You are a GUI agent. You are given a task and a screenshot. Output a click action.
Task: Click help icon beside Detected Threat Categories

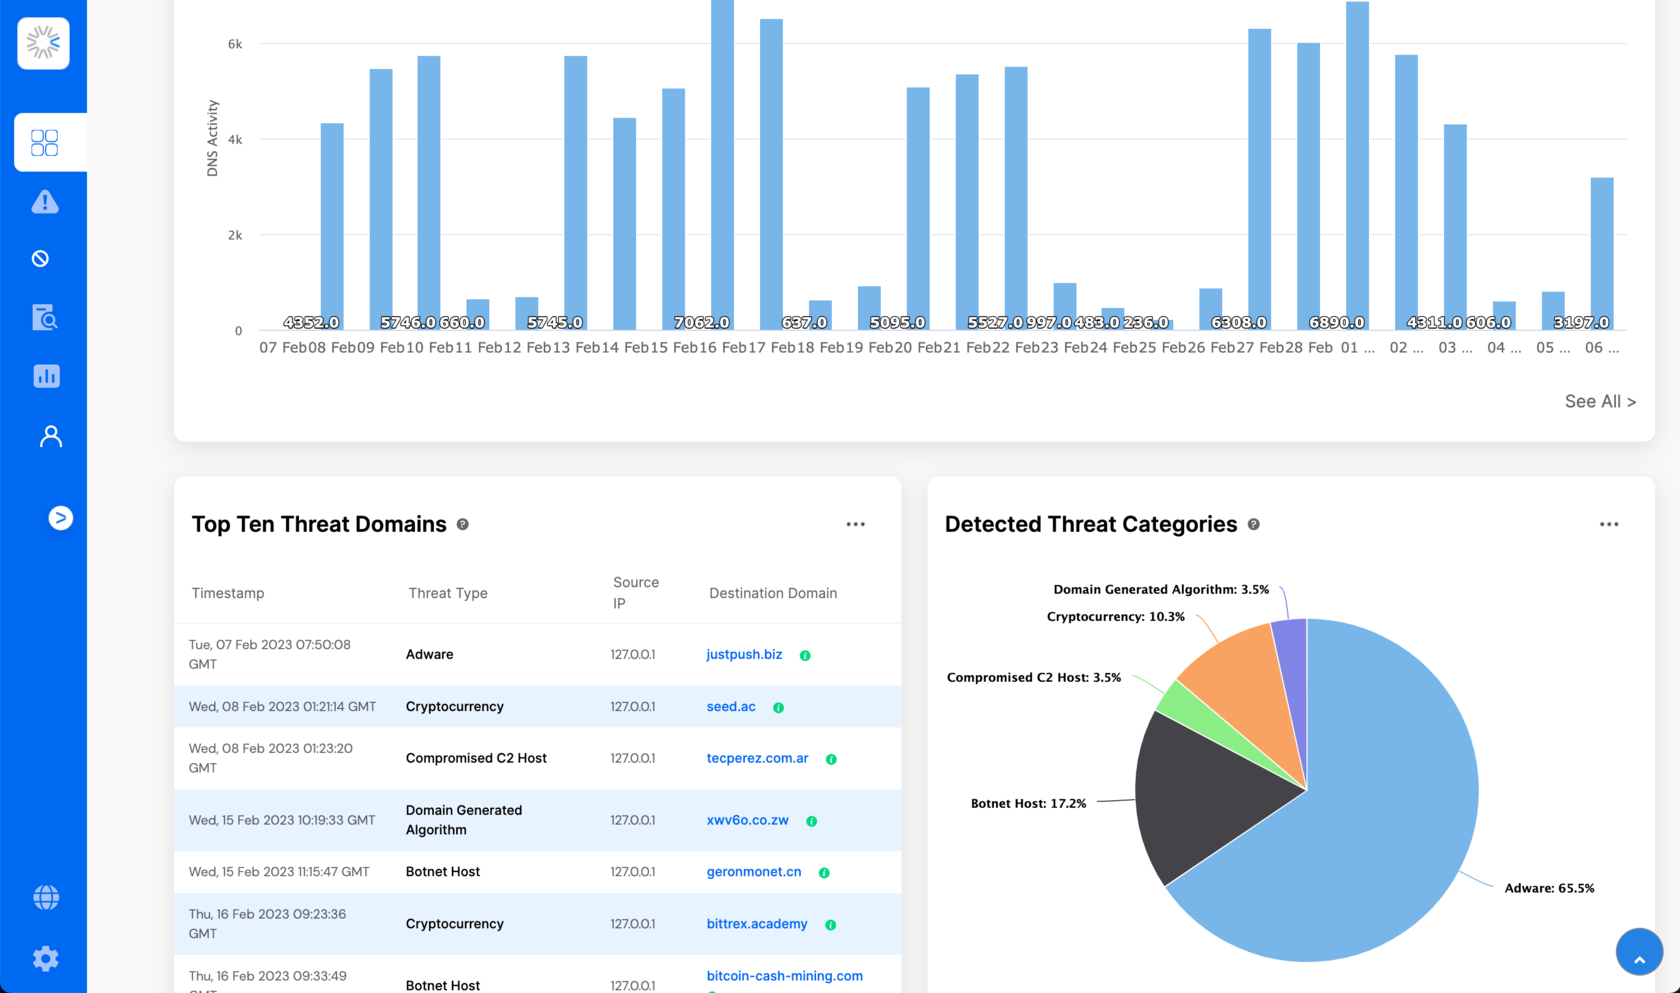[x=1254, y=524]
